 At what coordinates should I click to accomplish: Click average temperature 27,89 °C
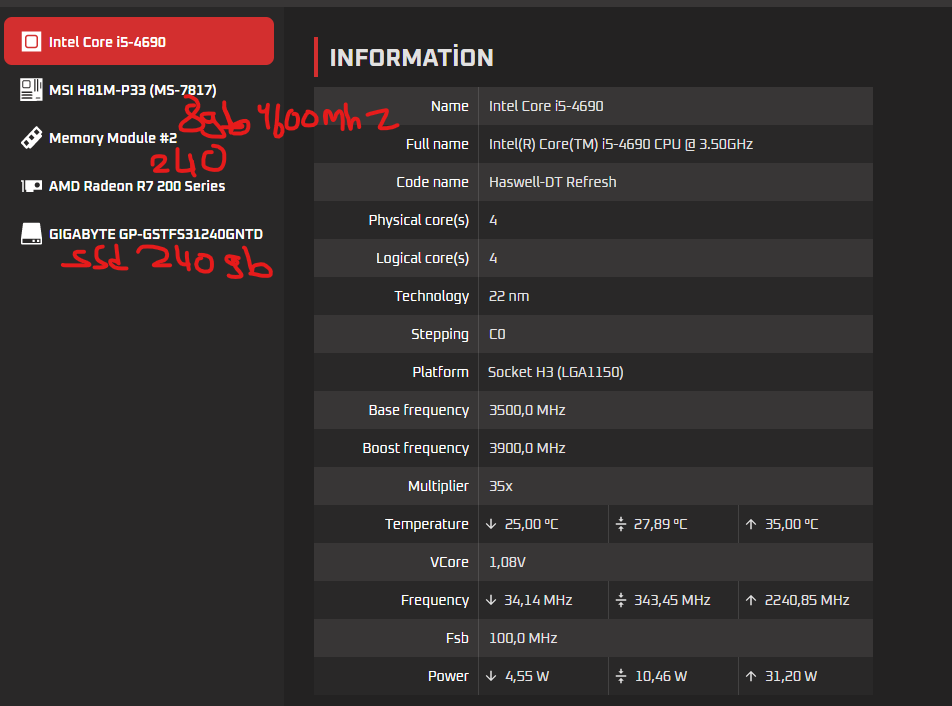661,524
